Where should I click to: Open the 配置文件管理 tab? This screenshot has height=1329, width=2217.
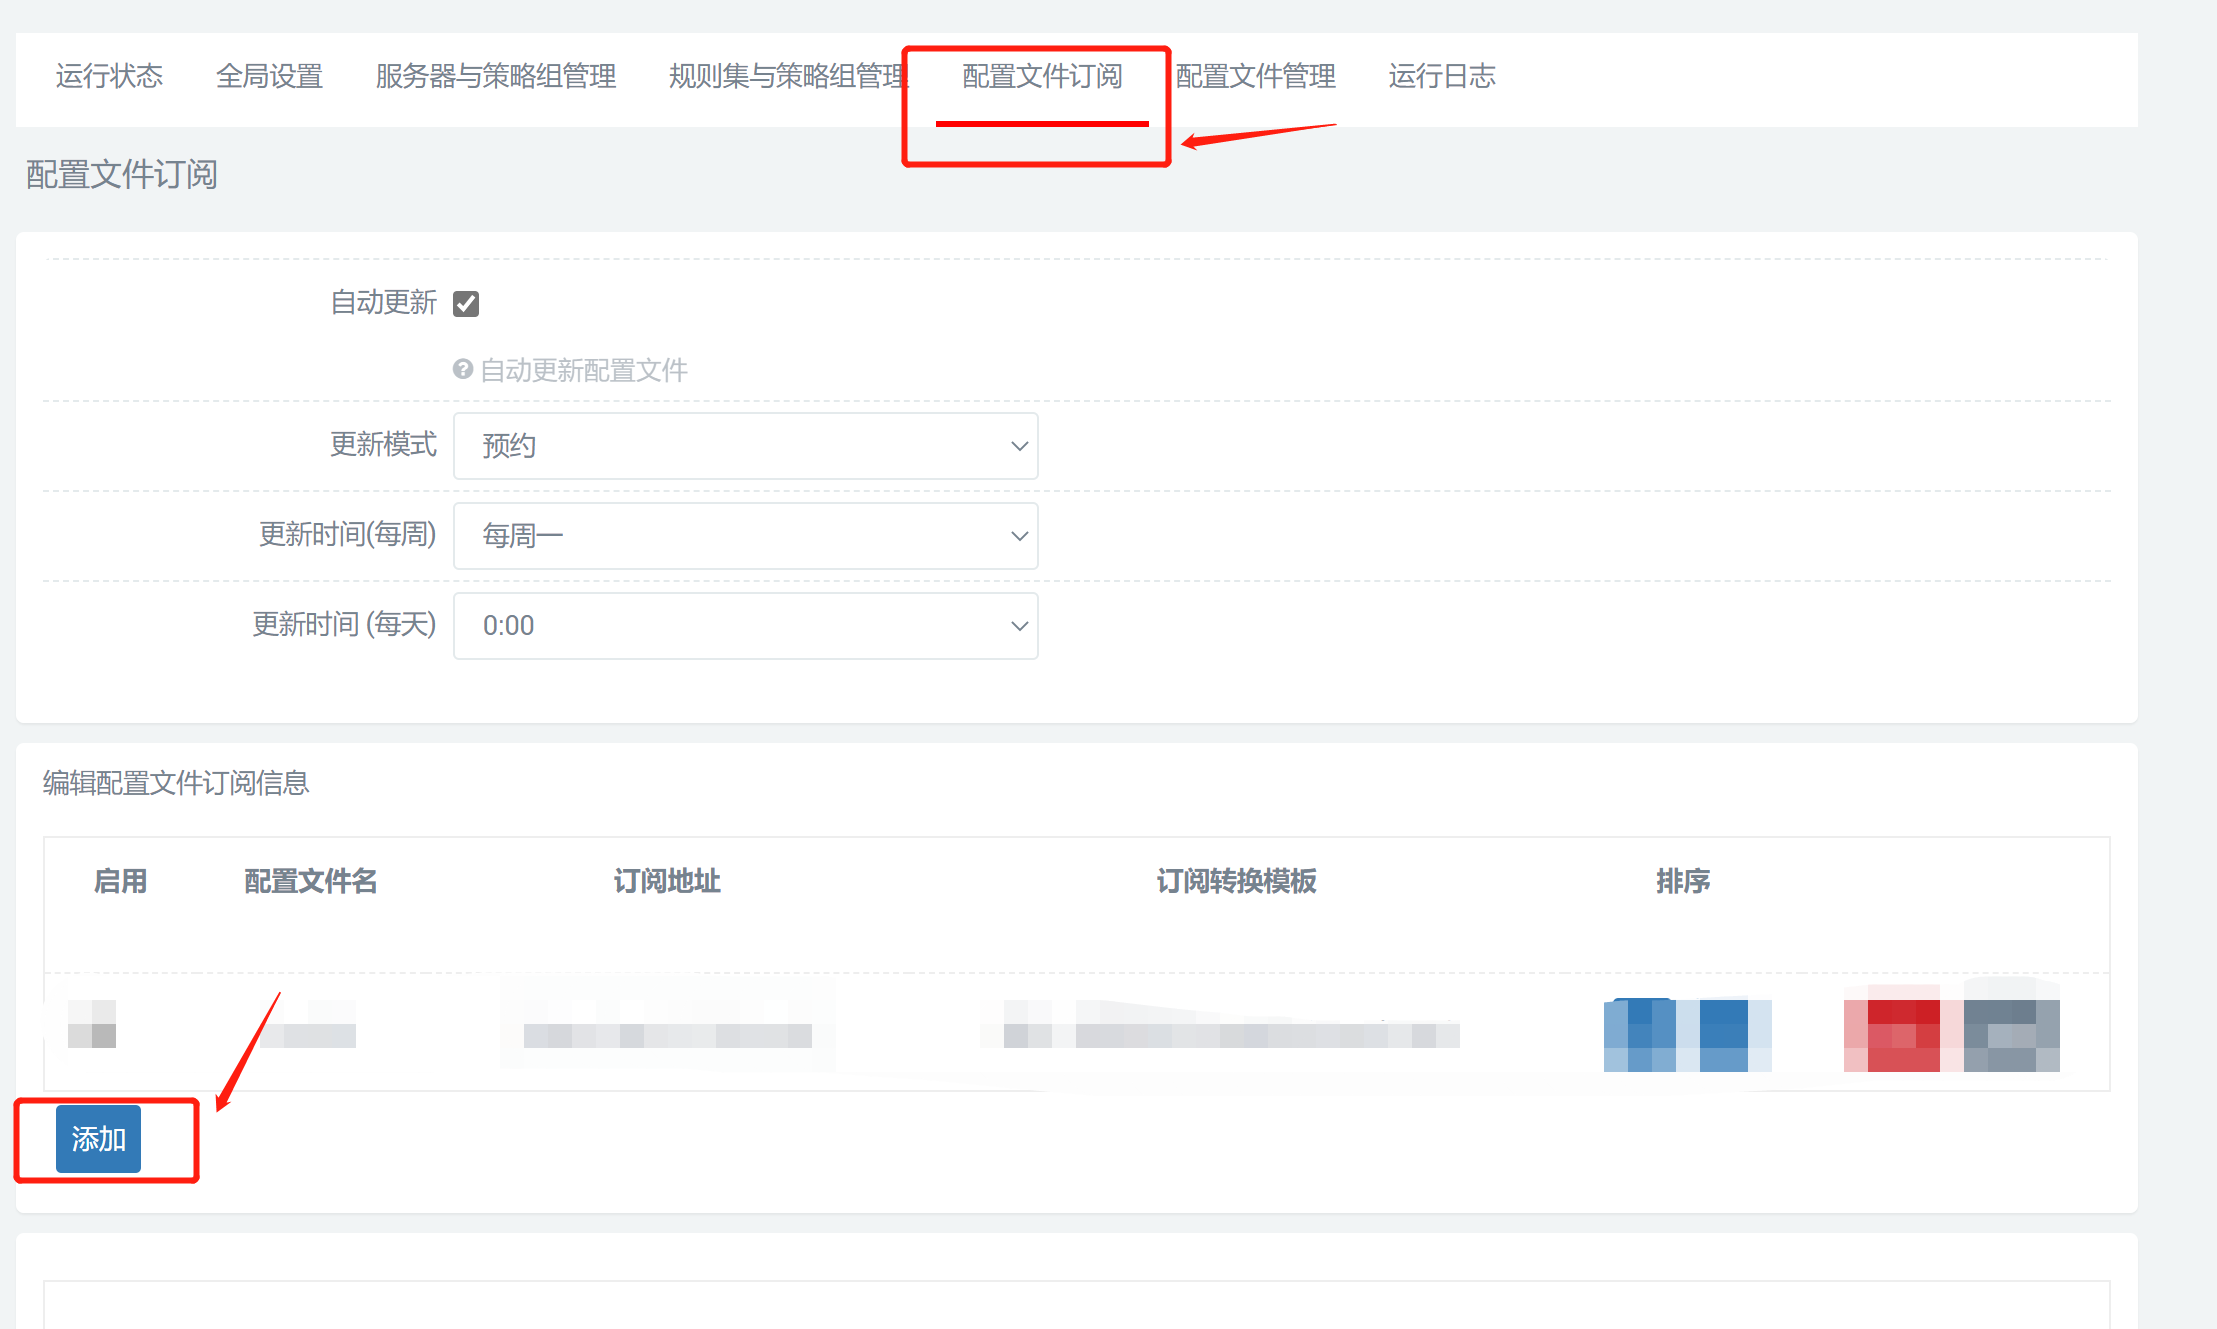coord(1255,76)
